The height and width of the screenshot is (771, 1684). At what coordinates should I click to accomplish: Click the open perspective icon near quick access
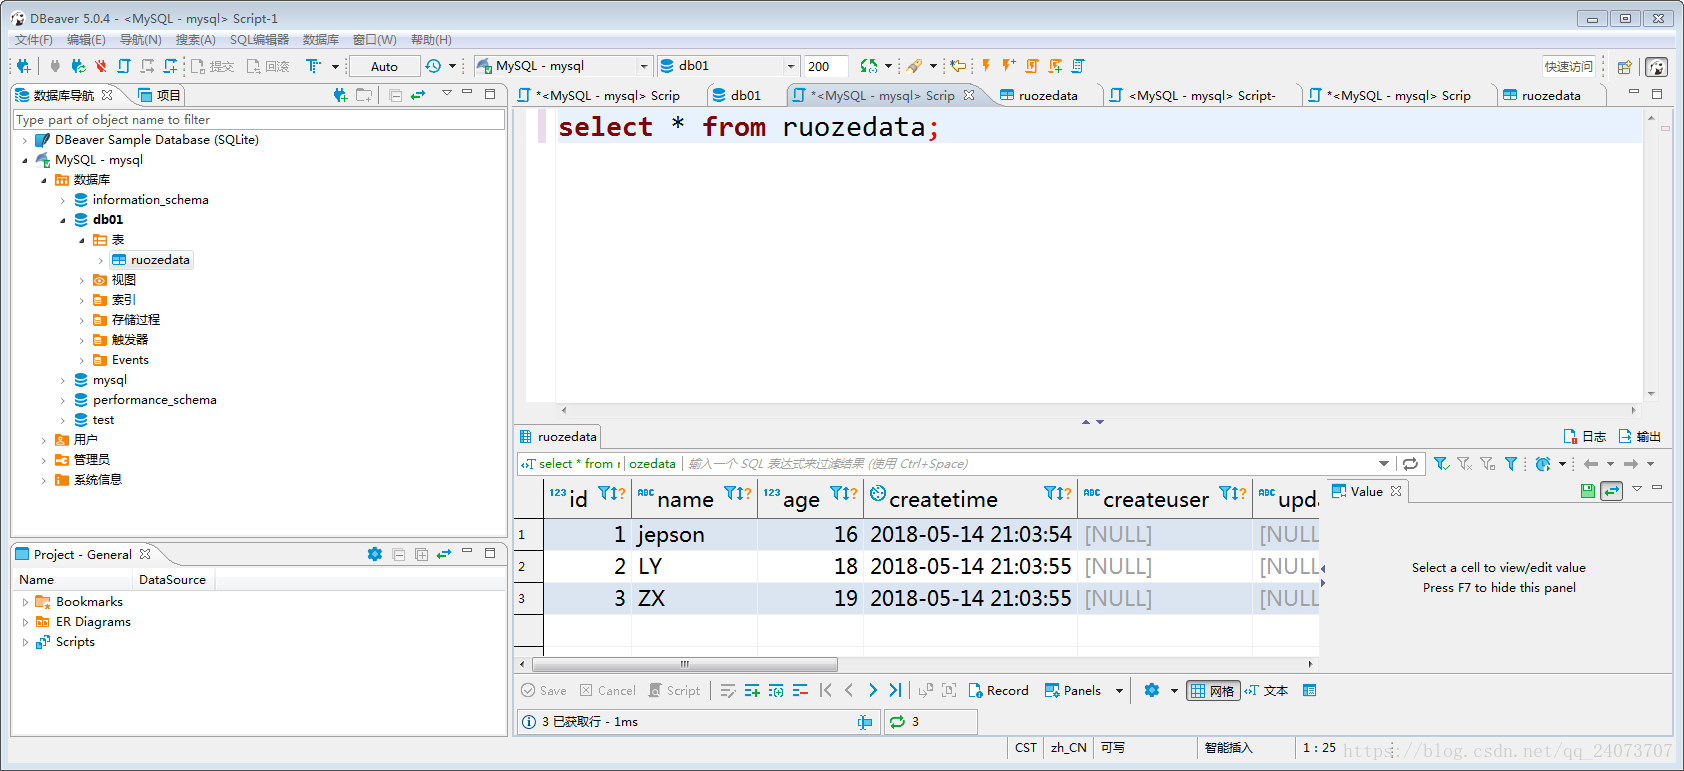[x=1624, y=67]
